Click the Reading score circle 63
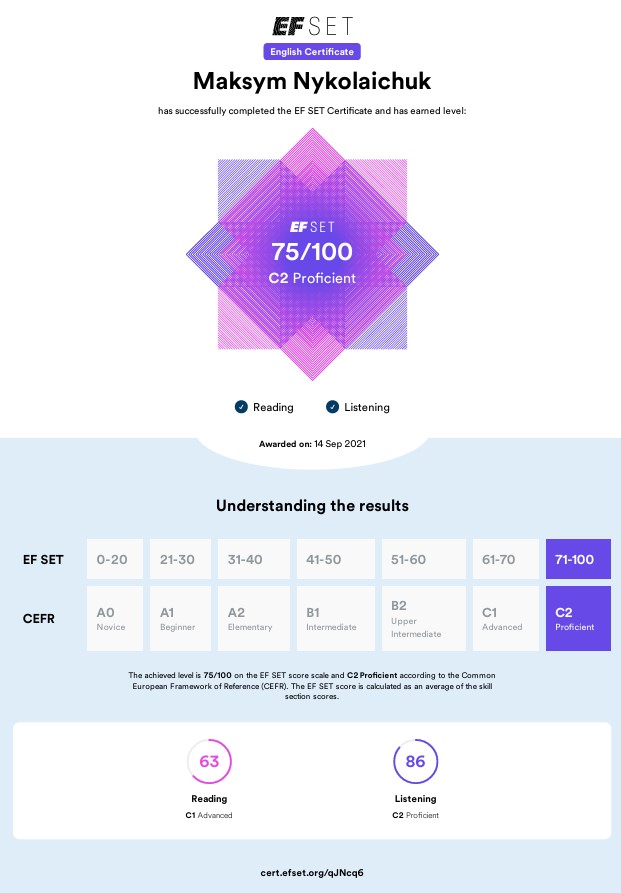Viewport: 621px width, 893px height. click(x=209, y=762)
